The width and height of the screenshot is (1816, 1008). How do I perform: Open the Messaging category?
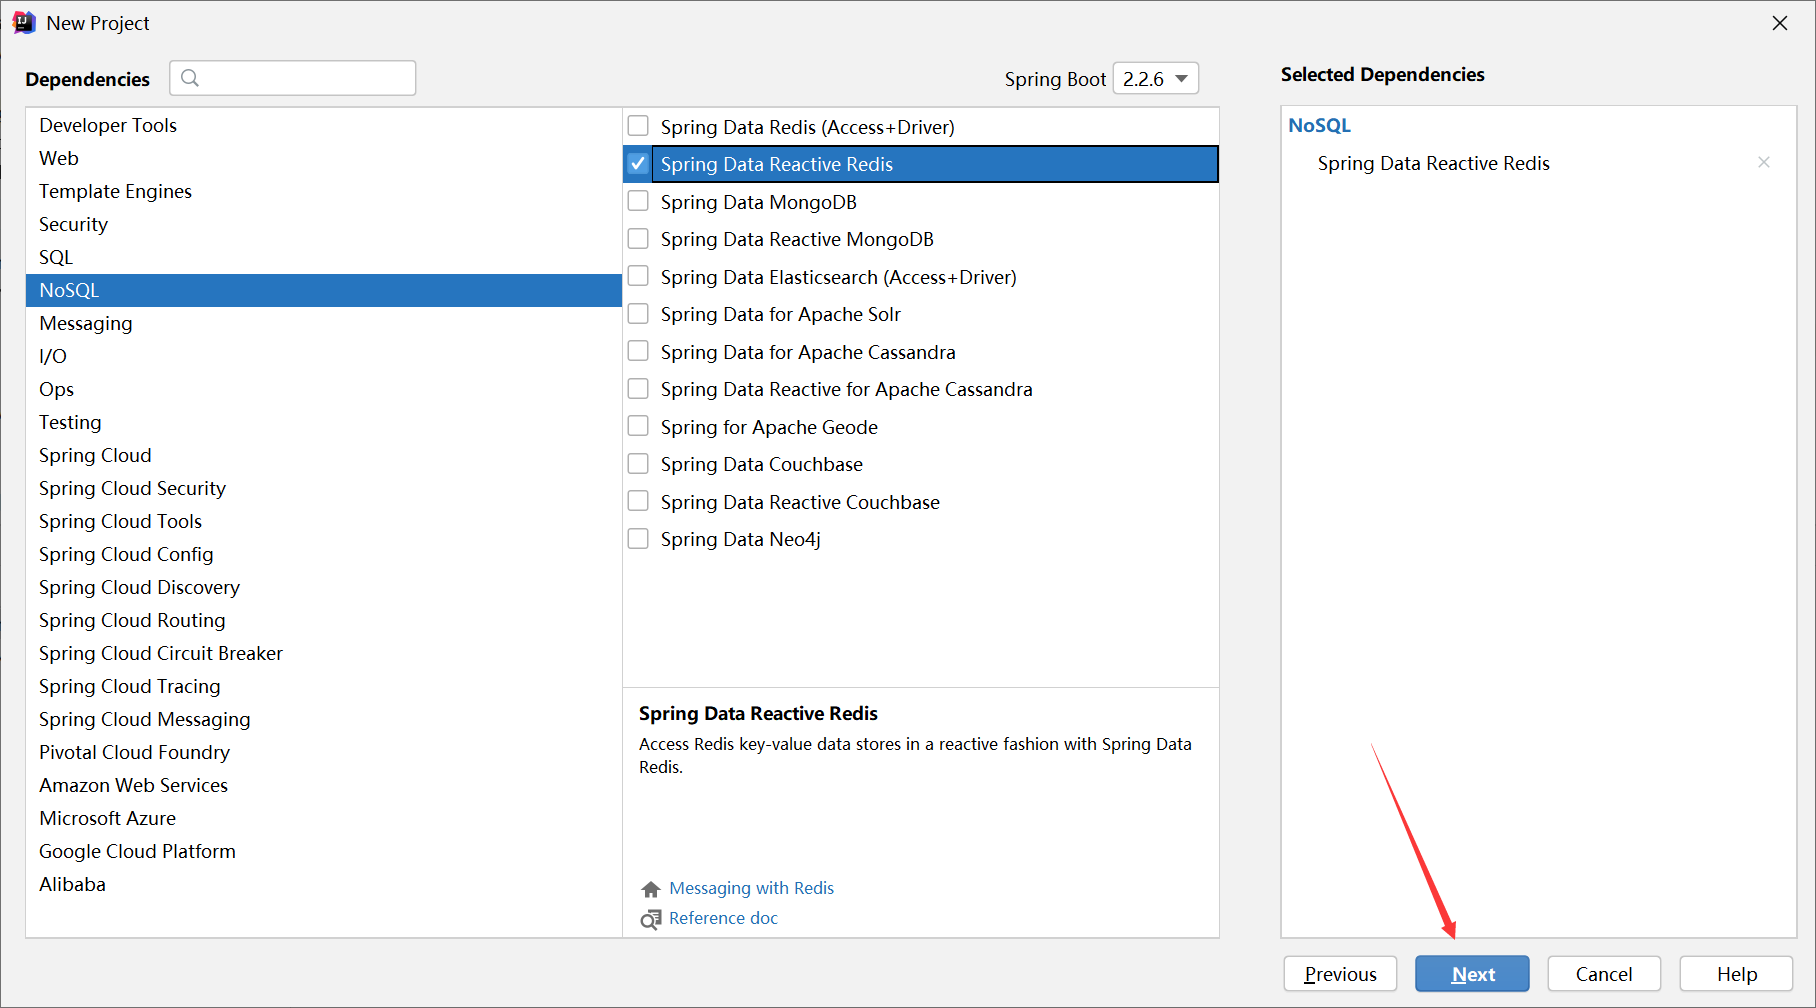tap(324, 323)
